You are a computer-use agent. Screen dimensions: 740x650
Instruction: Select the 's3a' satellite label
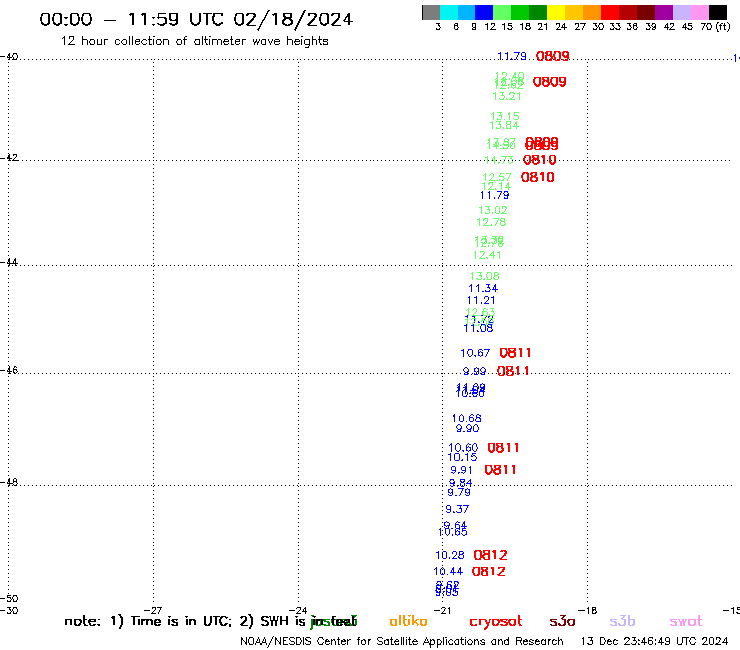pos(562,621)
